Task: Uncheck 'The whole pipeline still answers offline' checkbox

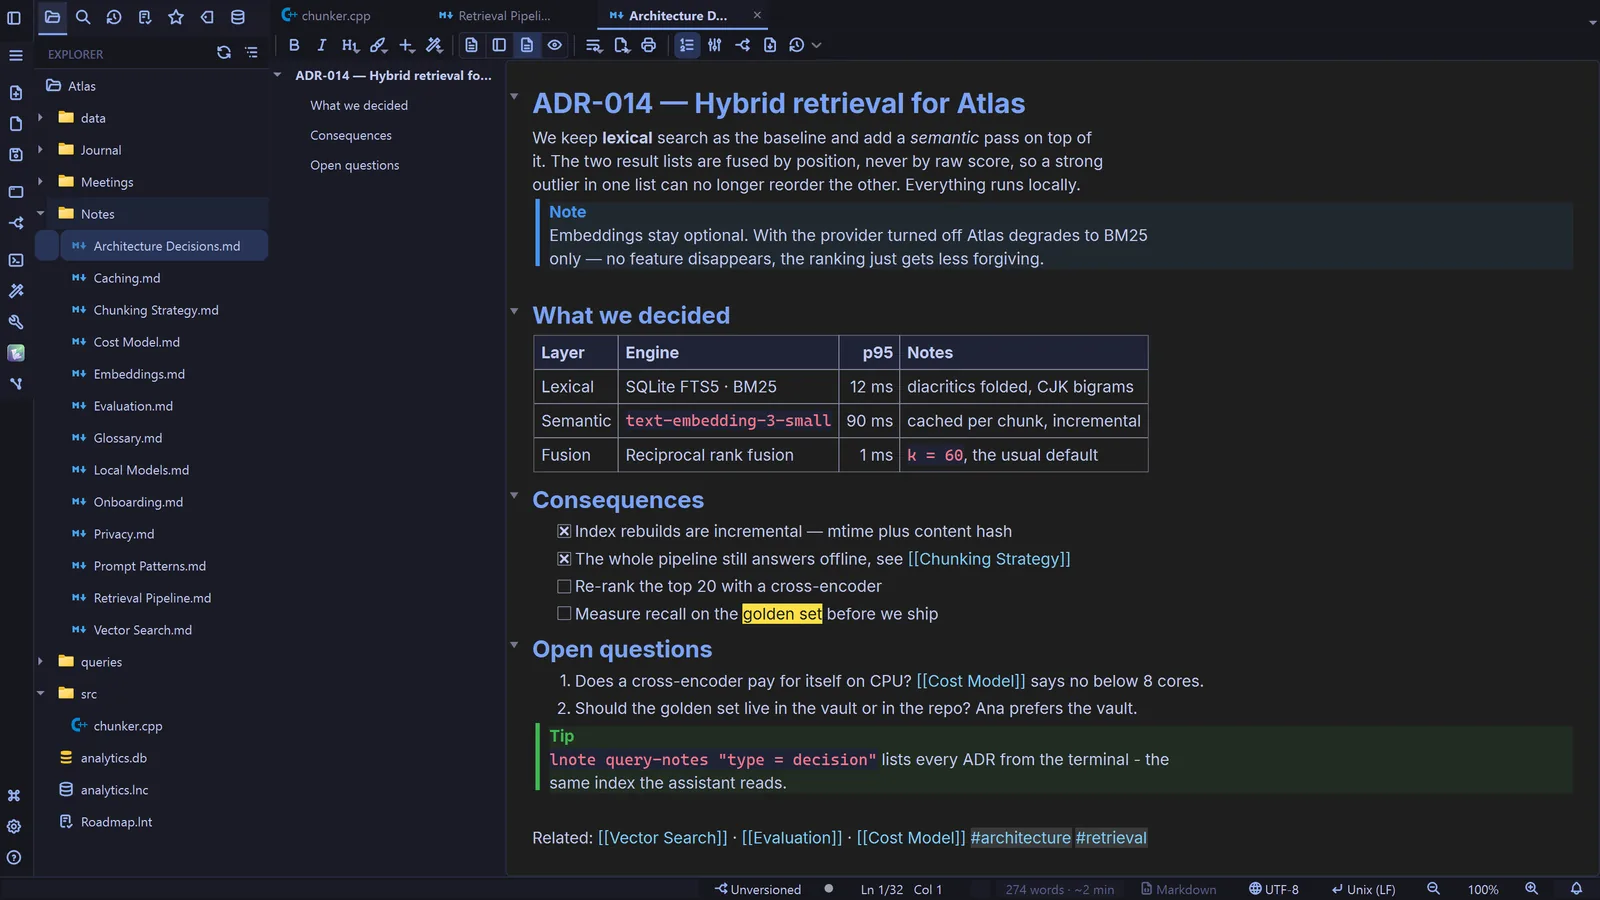Action: [564, 559]
